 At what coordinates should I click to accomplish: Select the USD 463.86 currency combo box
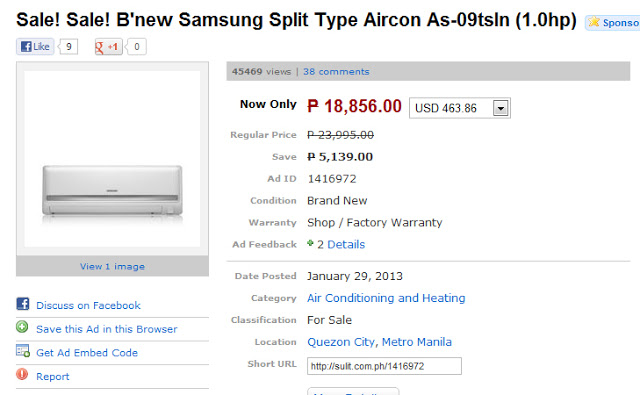click(x=460, y=108)
